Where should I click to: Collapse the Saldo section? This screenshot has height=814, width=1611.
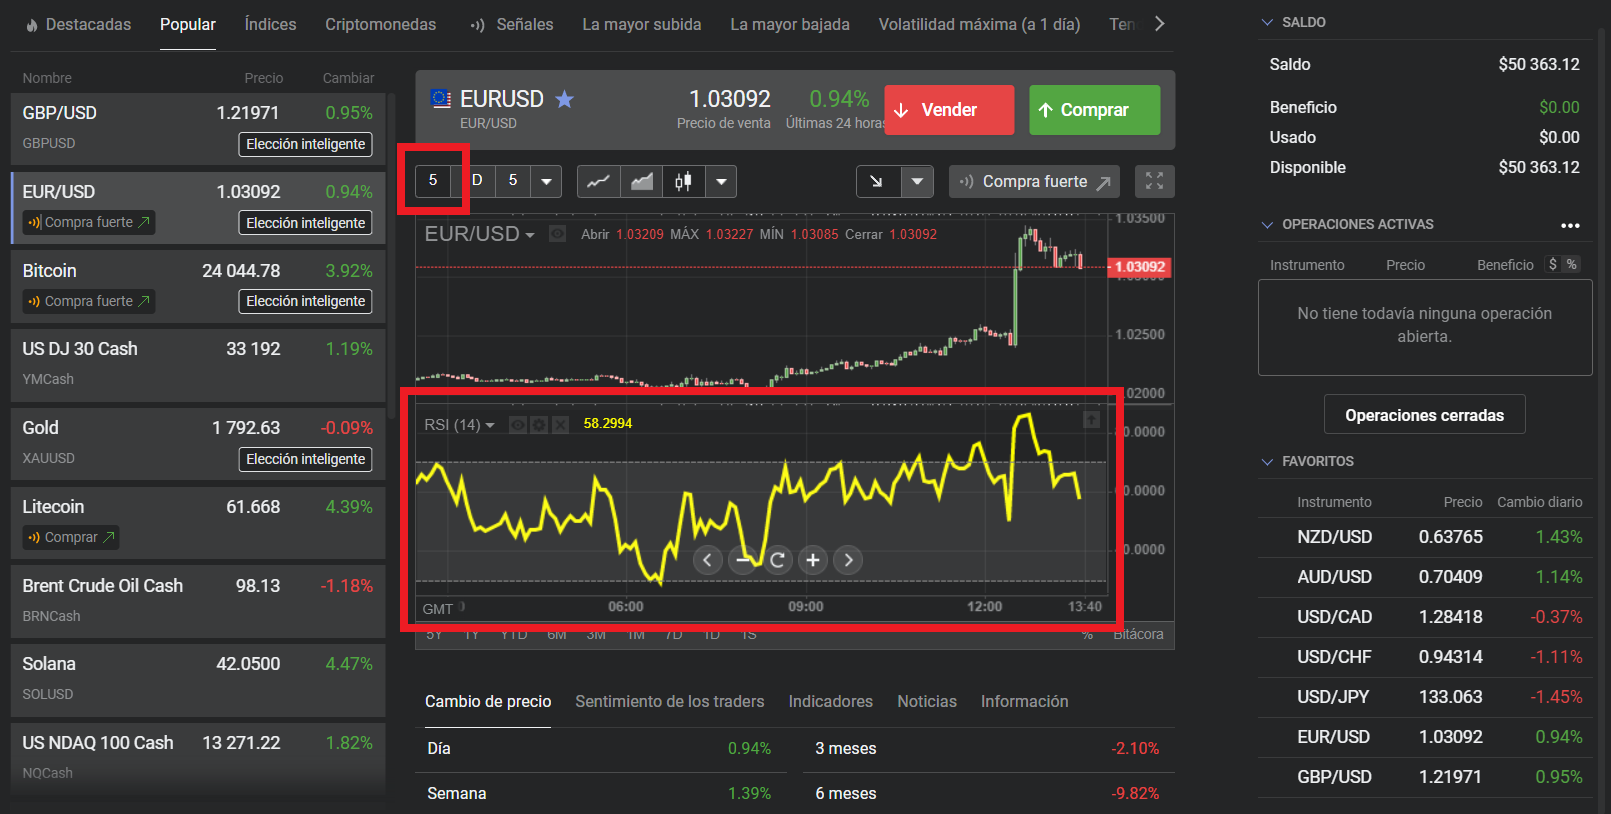click(x=1268, y=22)
